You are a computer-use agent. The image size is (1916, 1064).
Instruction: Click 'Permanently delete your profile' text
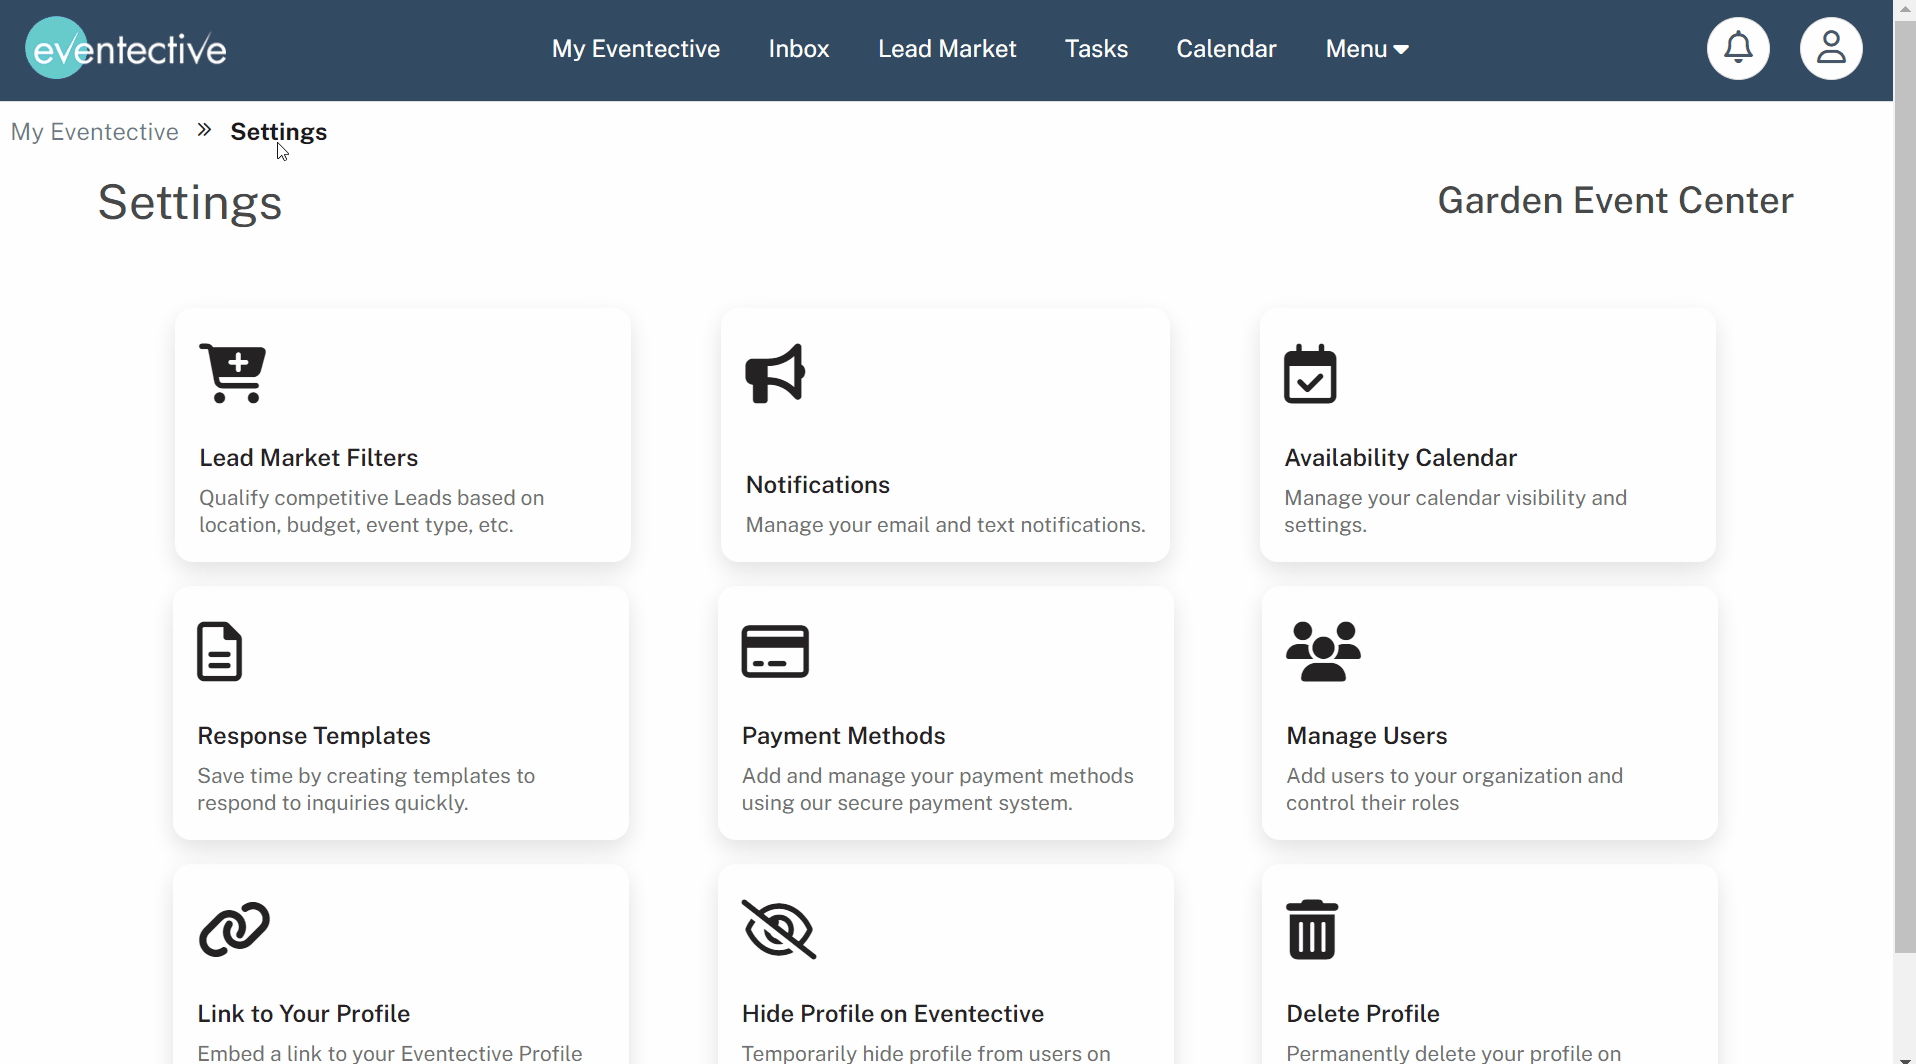(1454, 1053)
